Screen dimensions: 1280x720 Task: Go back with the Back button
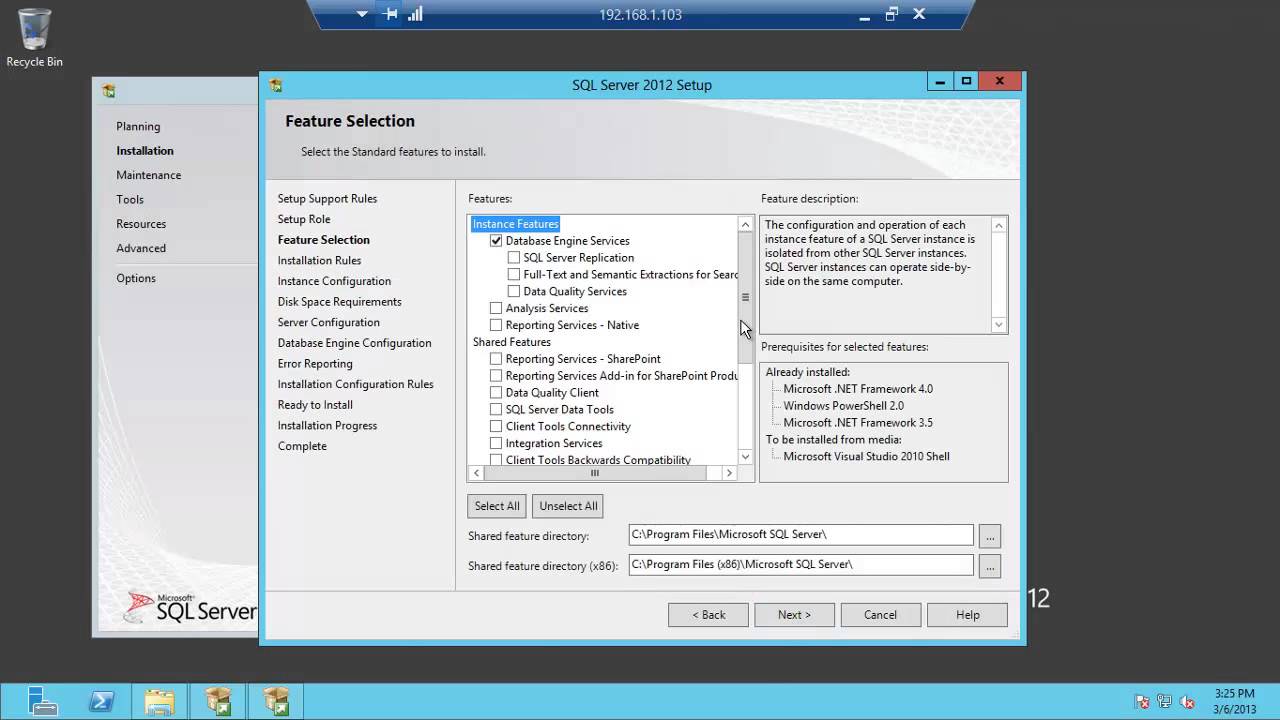pos(708,615)
